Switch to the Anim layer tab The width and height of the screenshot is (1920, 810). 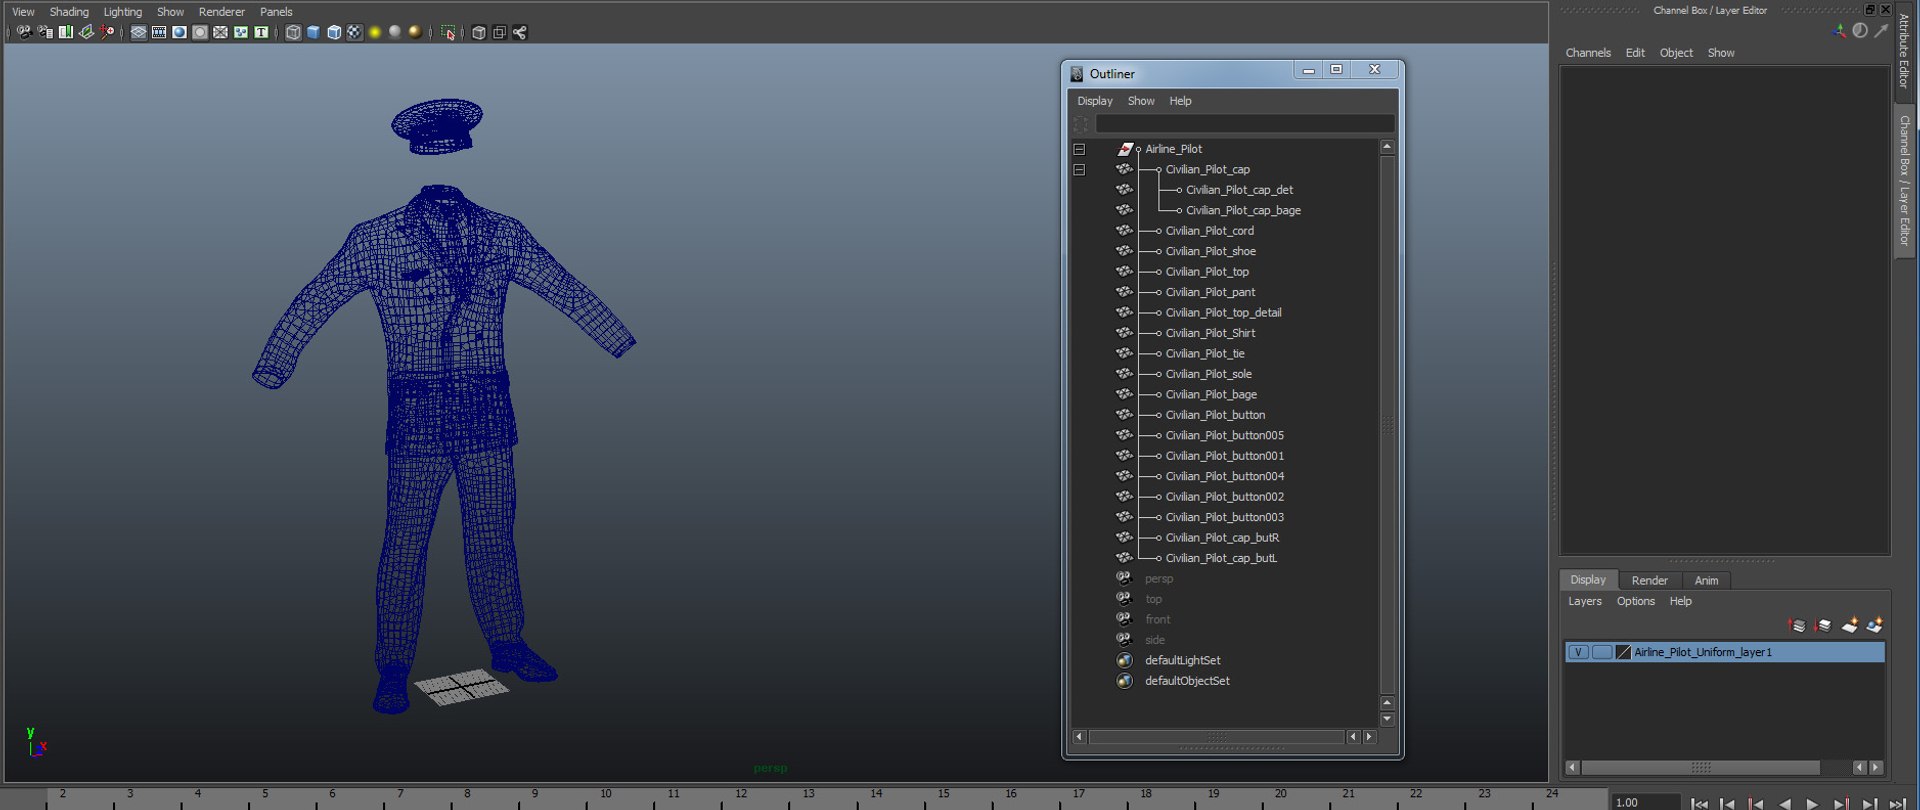coord(1706,581)
